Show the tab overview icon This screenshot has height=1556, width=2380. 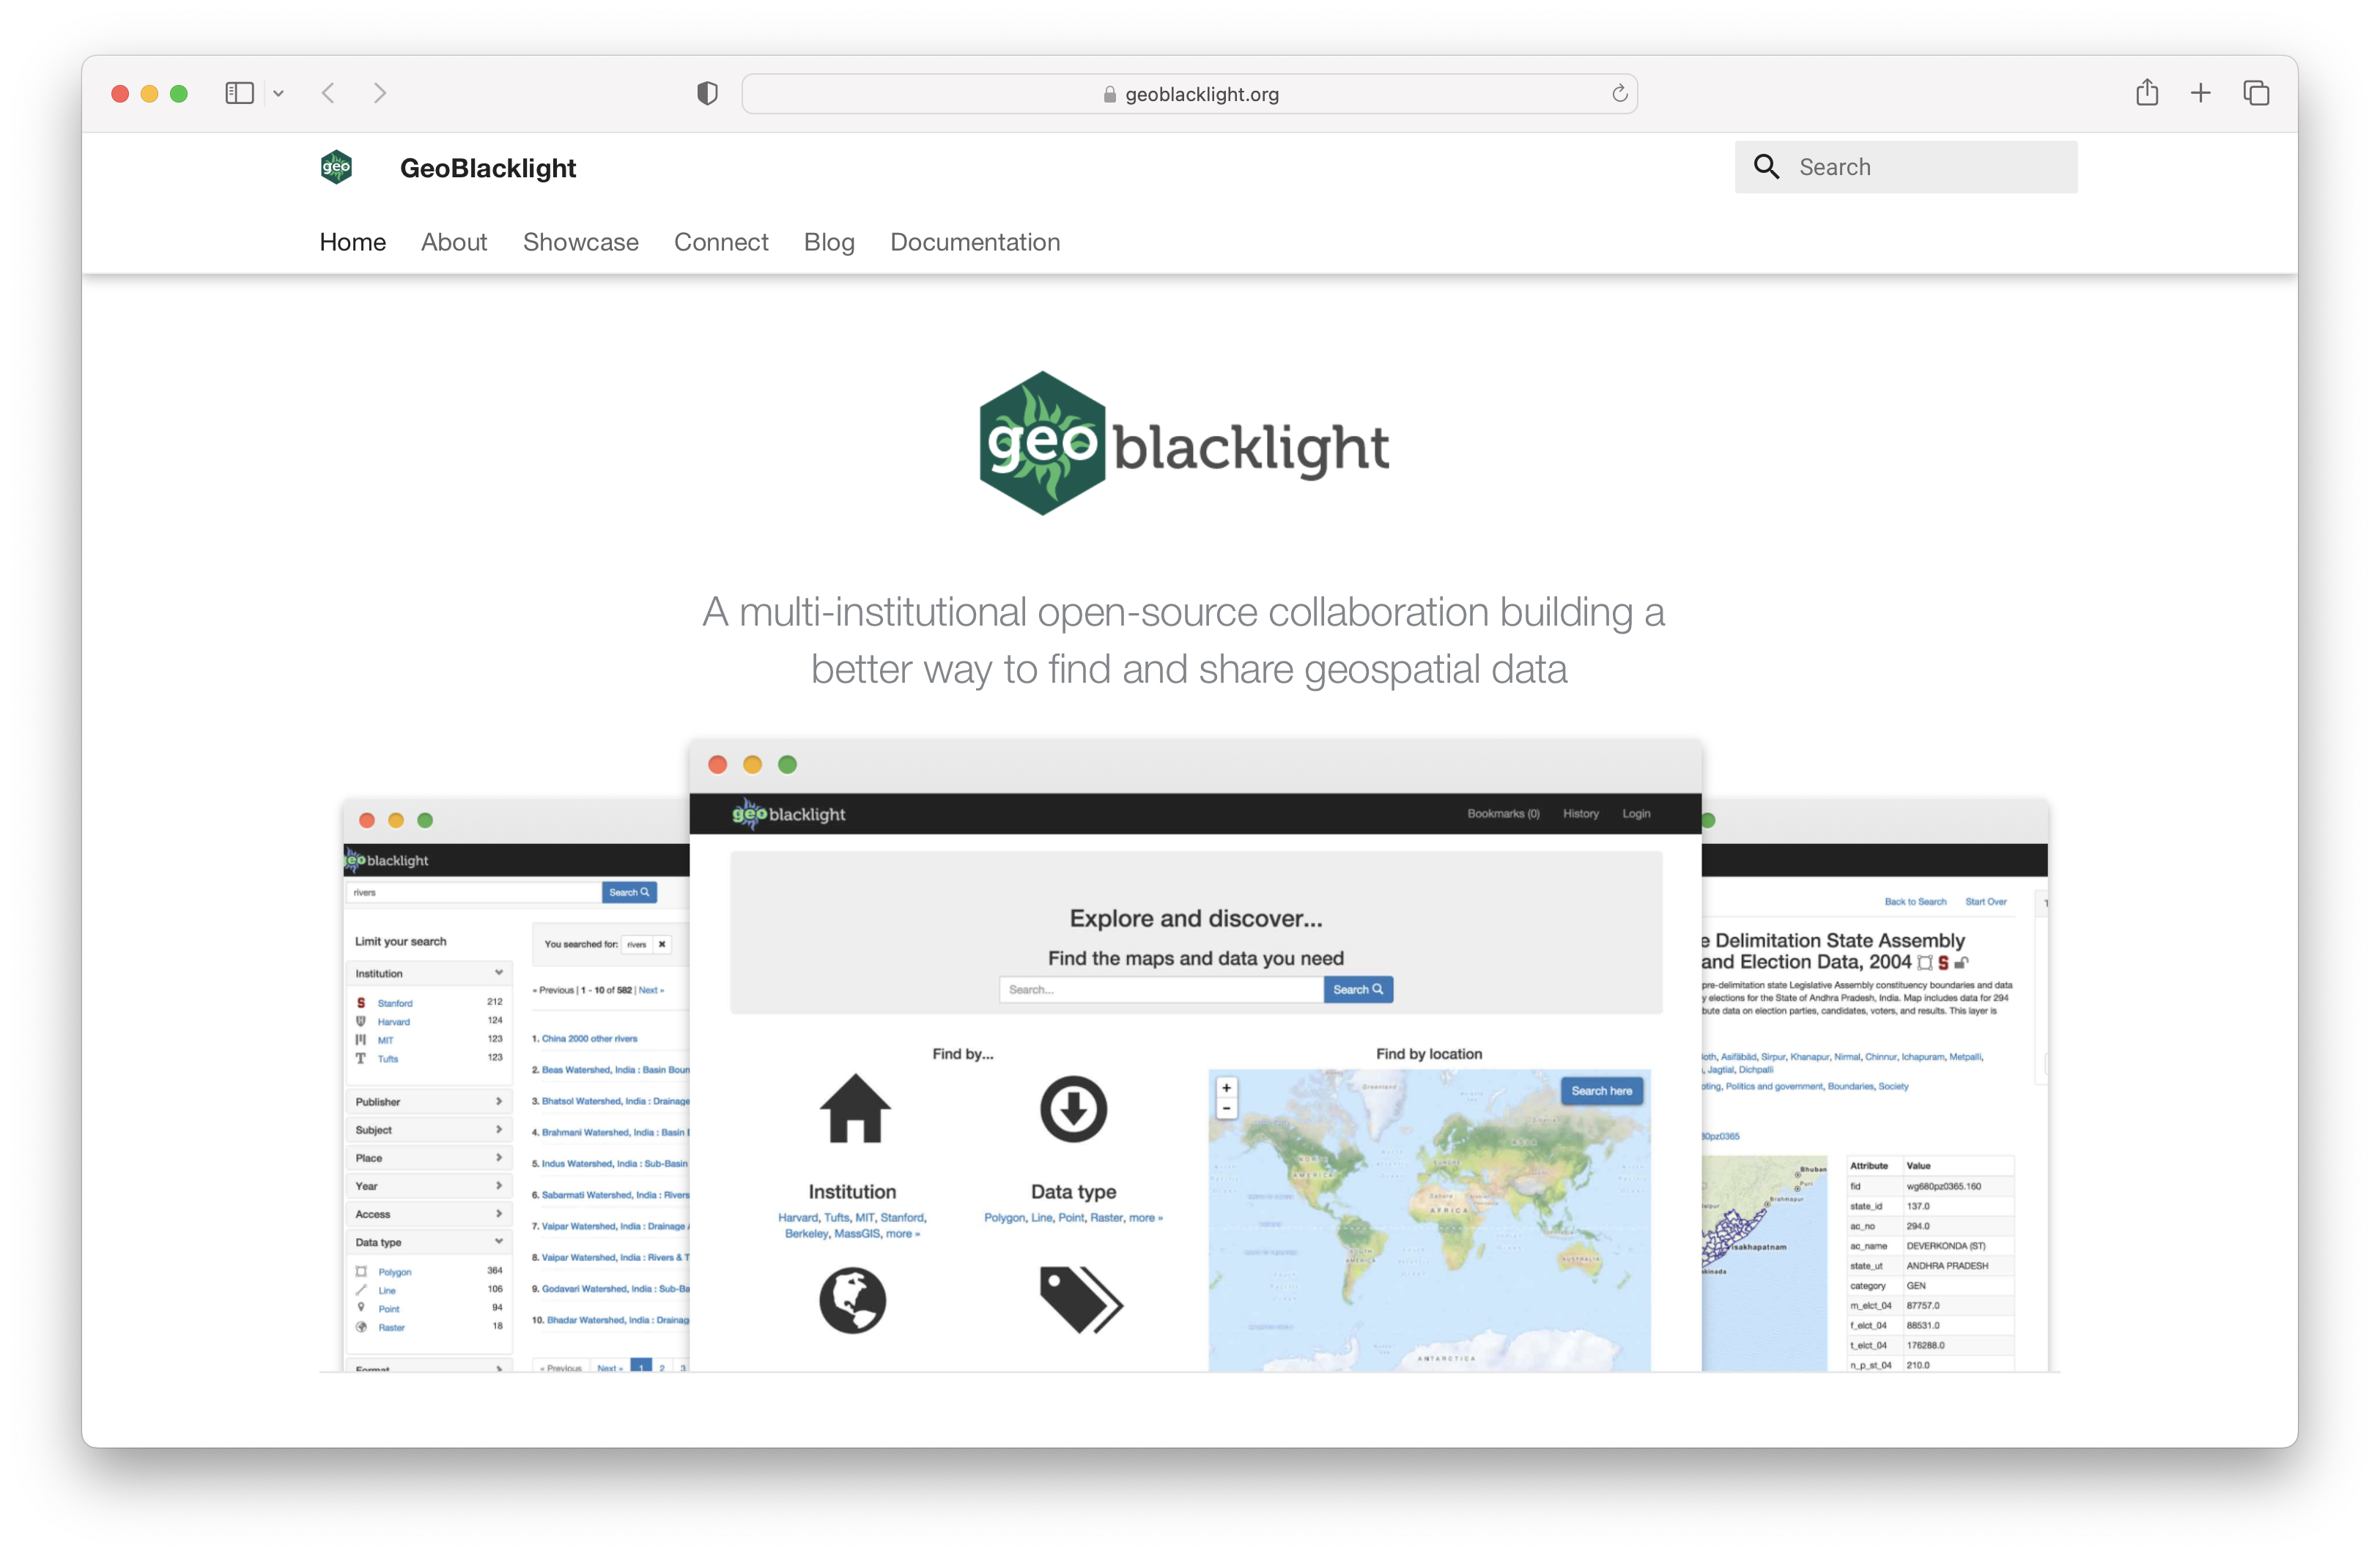pos(2256,93)
